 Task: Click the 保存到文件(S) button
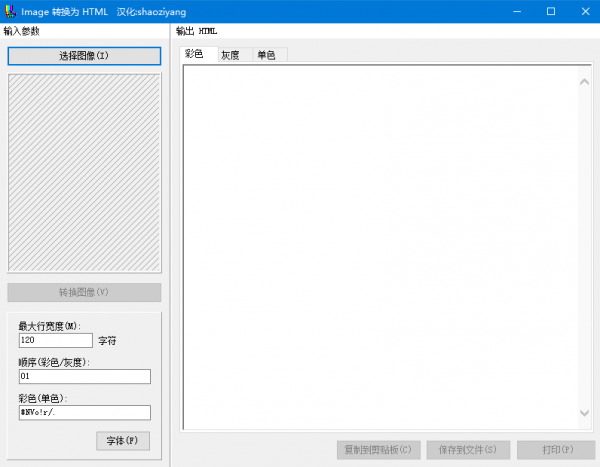(x=468, y=450)
